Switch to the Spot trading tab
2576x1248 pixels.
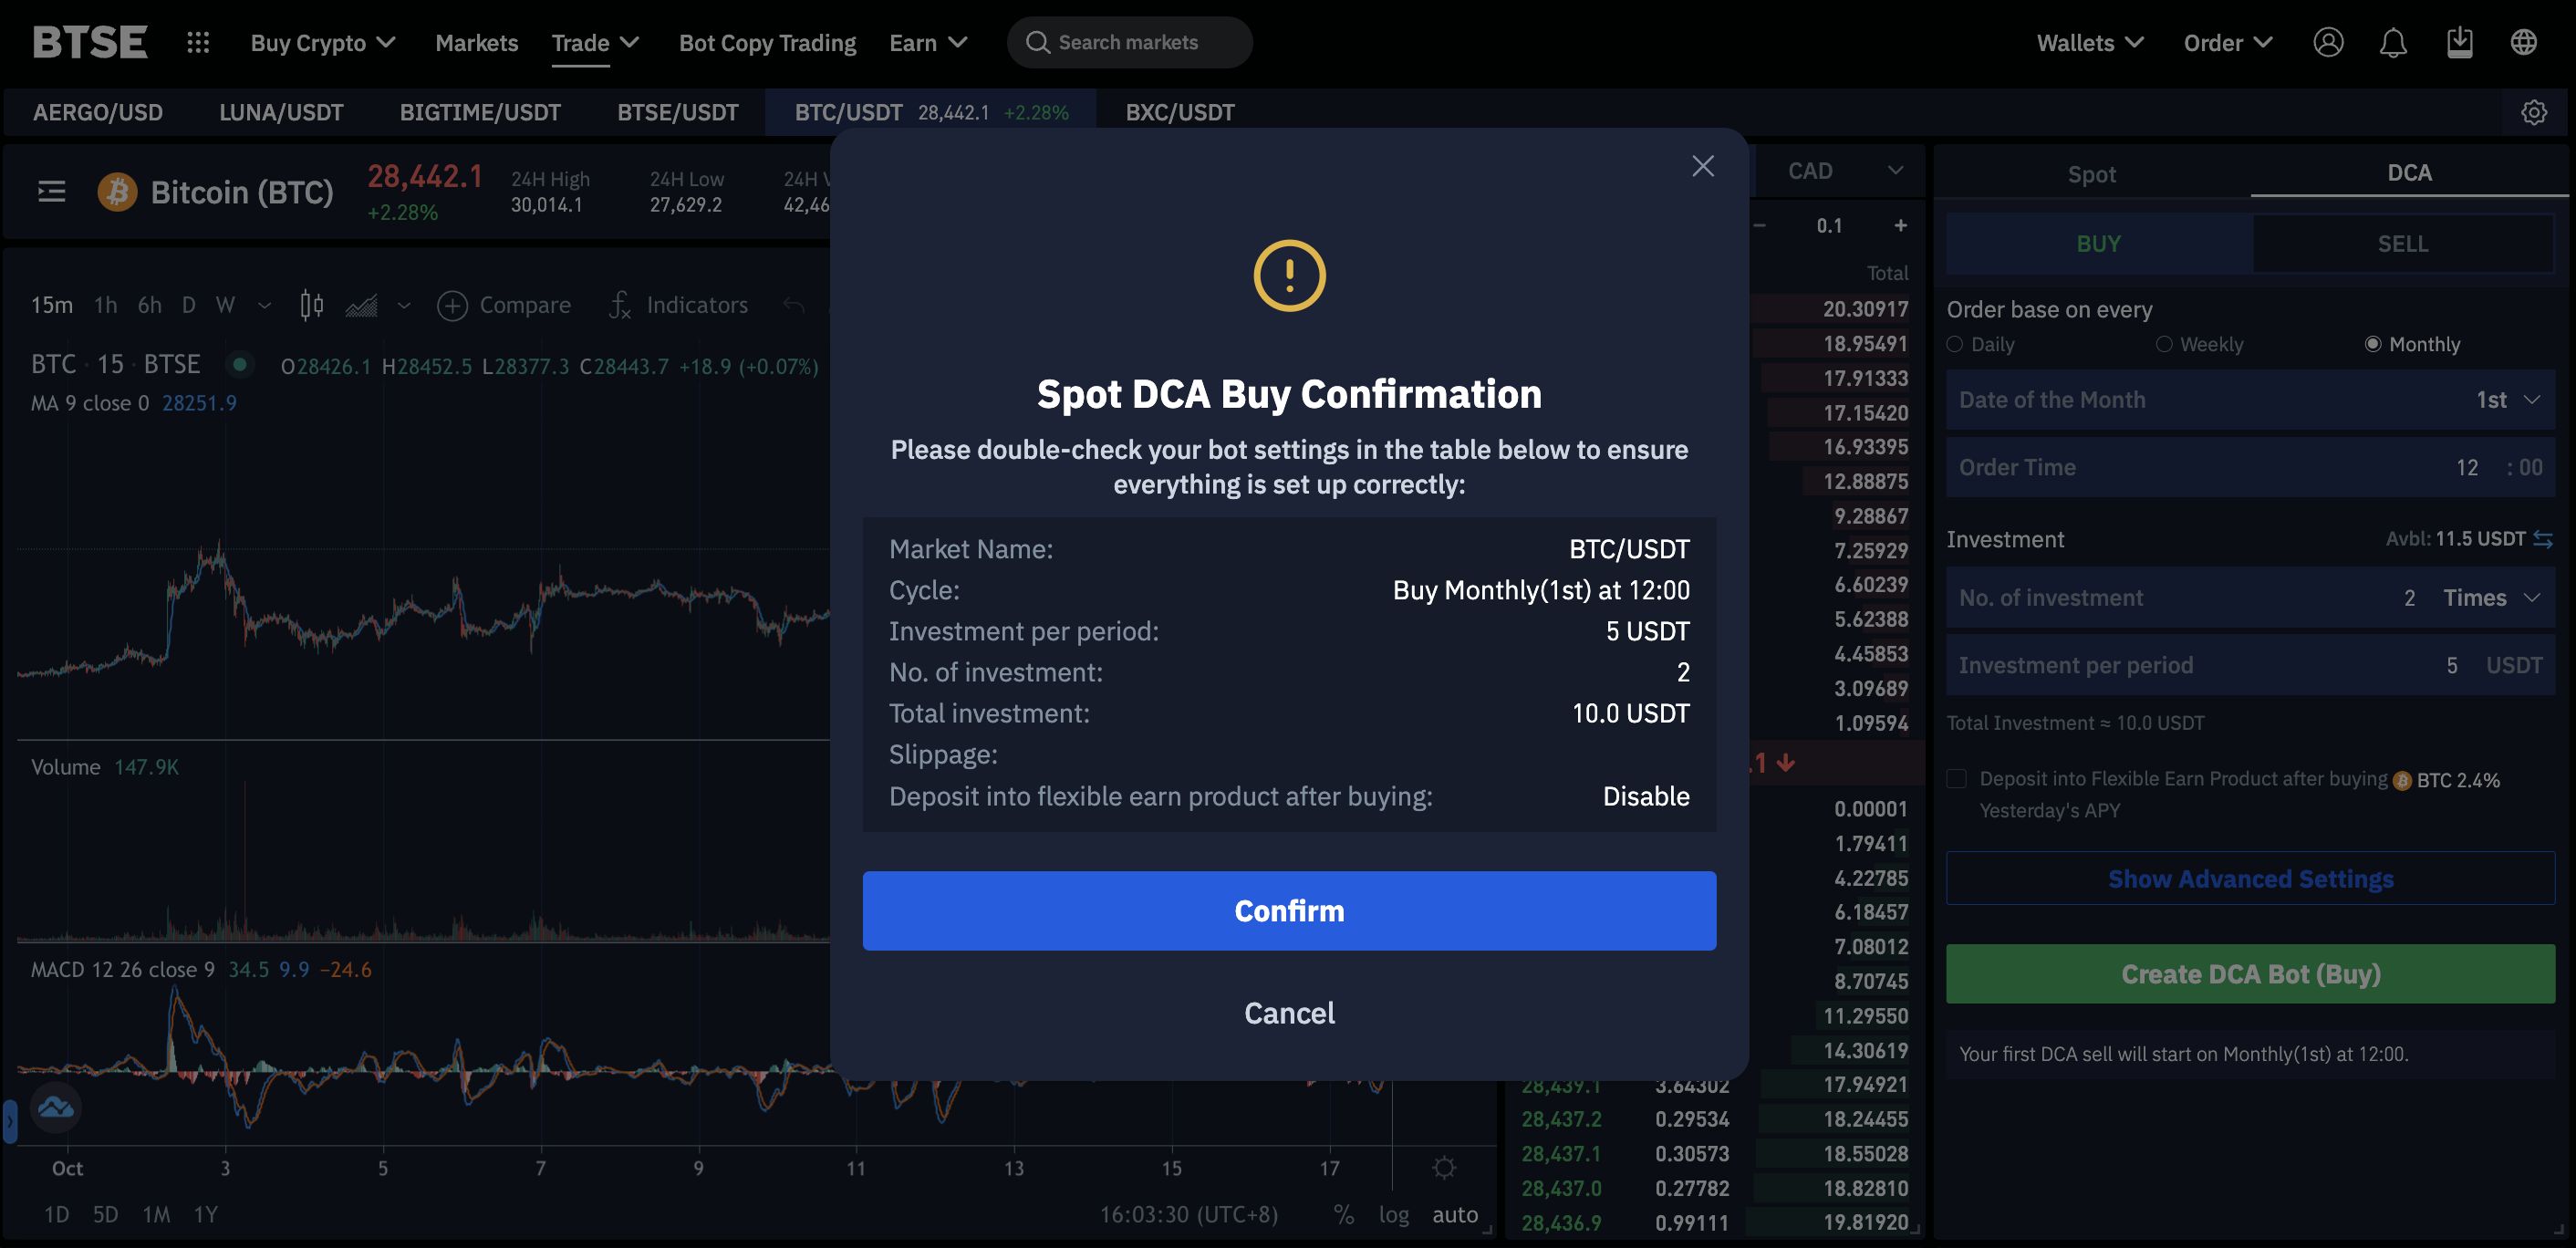2091,173
